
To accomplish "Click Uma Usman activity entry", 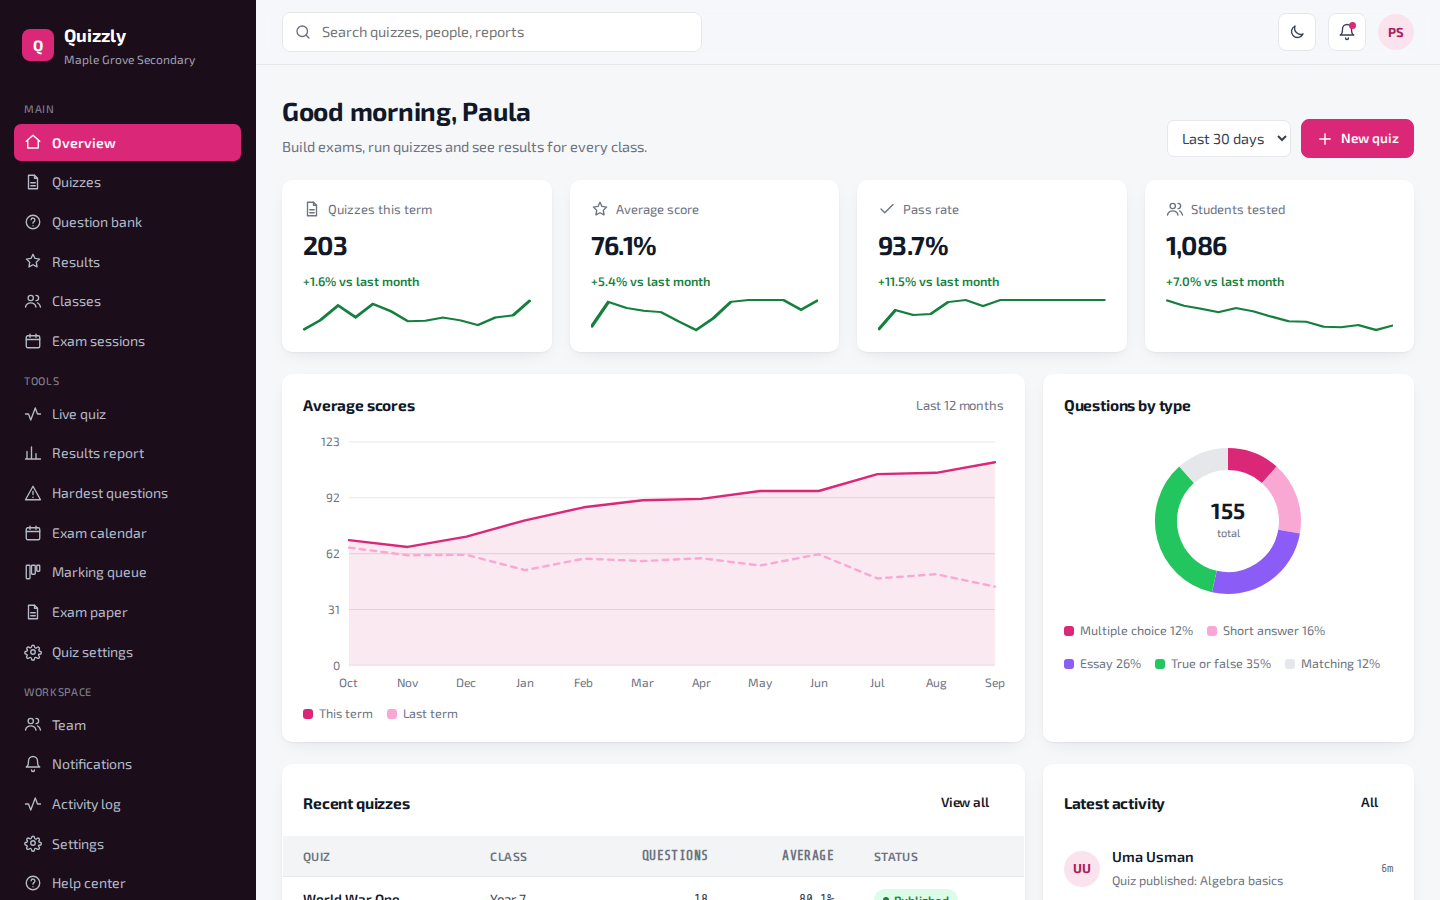I will pos(1228,868).
